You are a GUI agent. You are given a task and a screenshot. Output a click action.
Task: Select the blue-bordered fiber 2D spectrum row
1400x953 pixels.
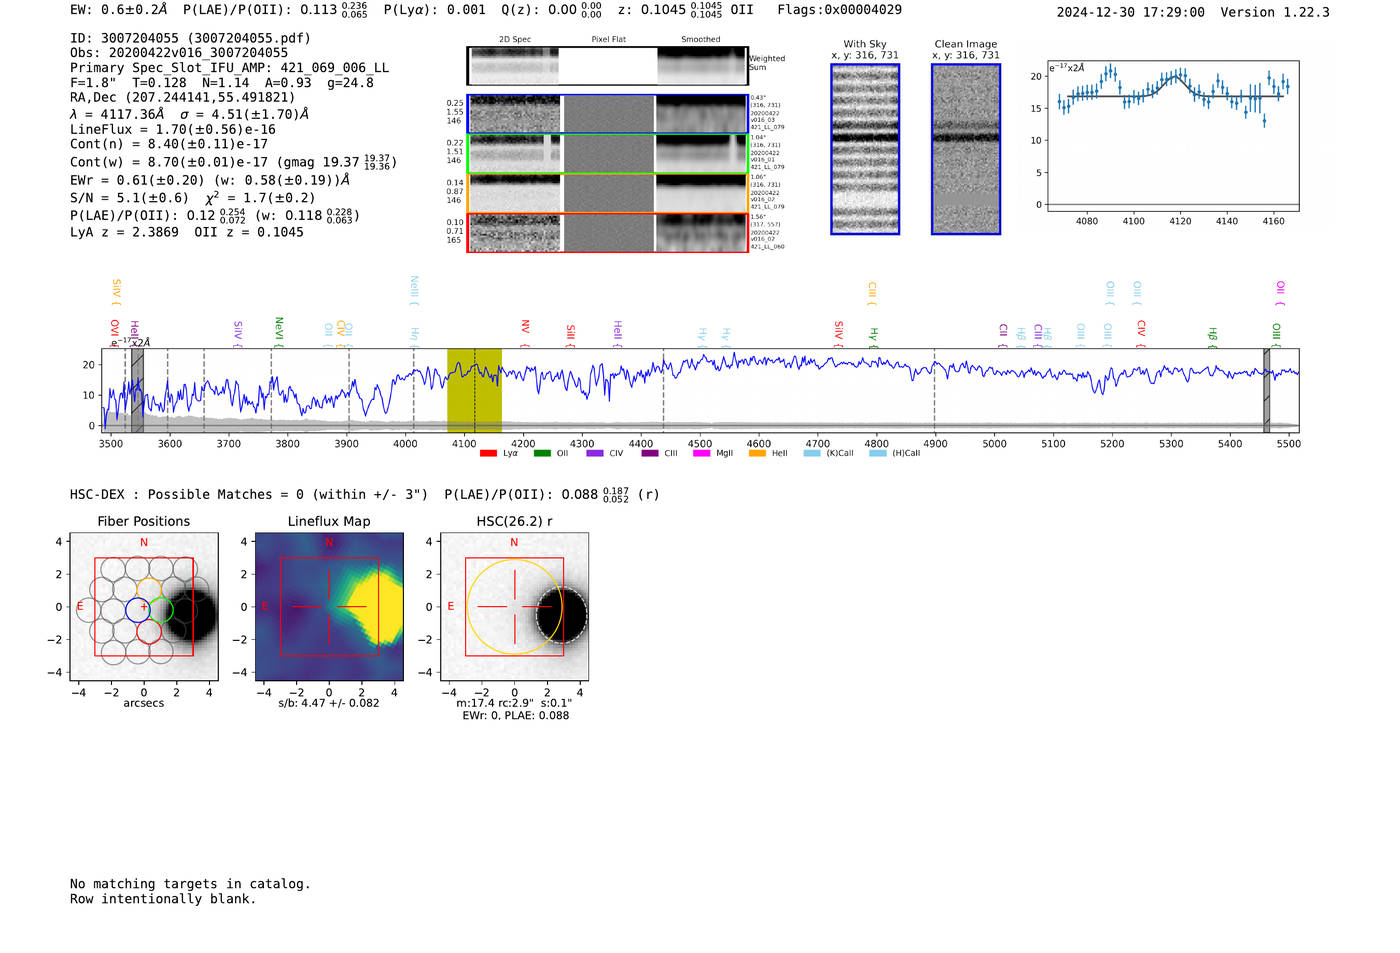[608, 114]
